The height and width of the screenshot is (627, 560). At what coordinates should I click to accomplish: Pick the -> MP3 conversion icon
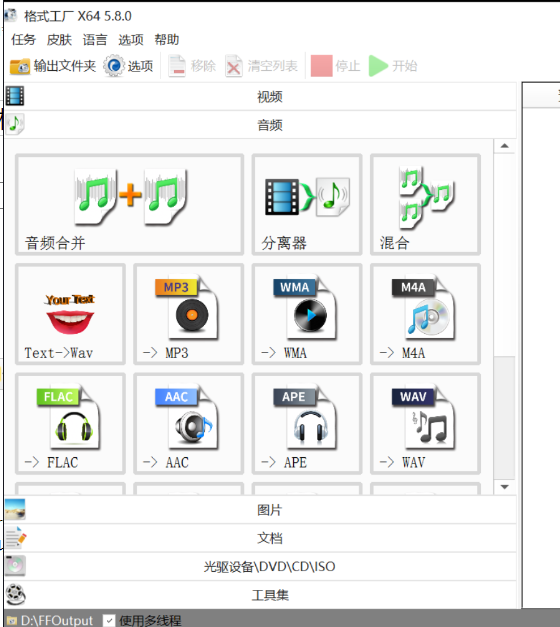click(x=188, y=314)
